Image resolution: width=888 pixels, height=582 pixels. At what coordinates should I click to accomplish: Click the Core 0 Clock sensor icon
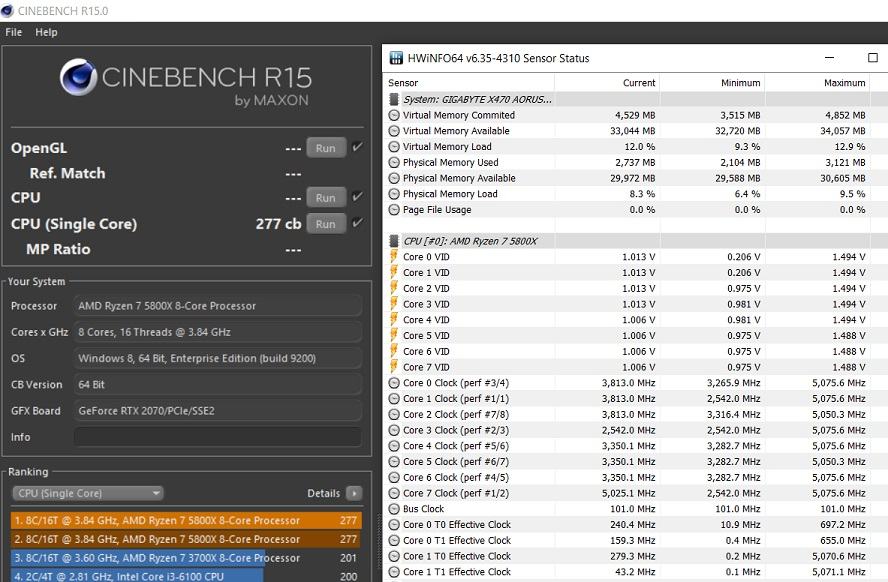tap(394, 383)
